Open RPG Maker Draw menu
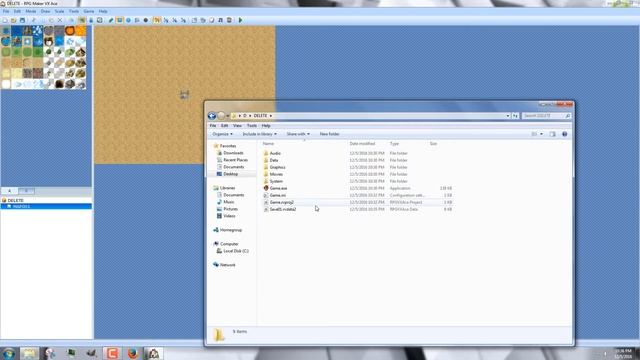Screen dimensions: 640x360 (45, 11)
